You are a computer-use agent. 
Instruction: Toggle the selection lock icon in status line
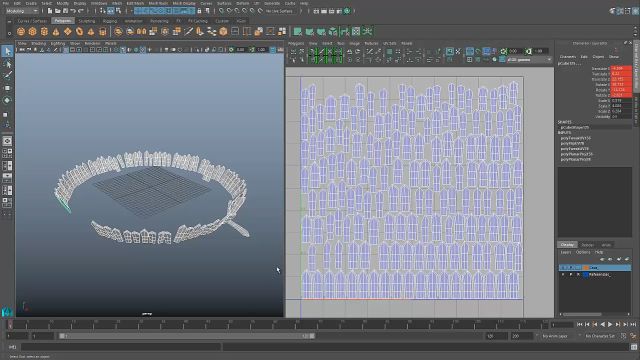tap(199, 11)
